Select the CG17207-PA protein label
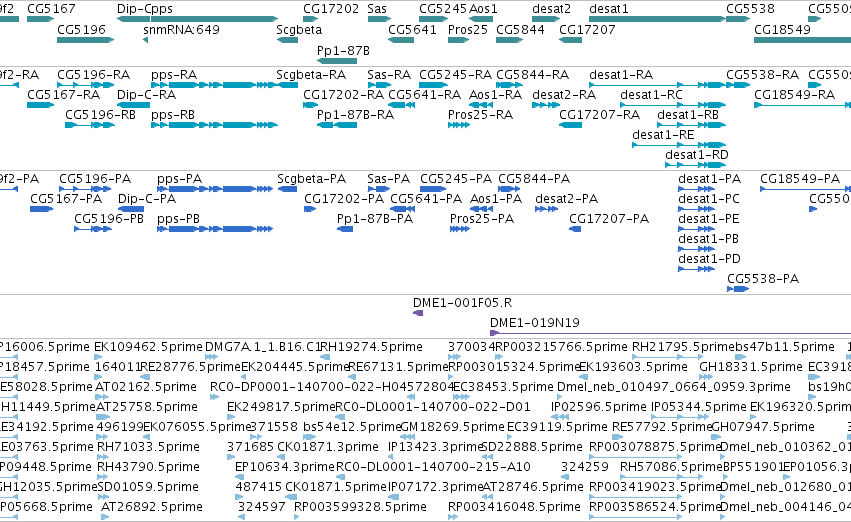 [x=609, y=219]
